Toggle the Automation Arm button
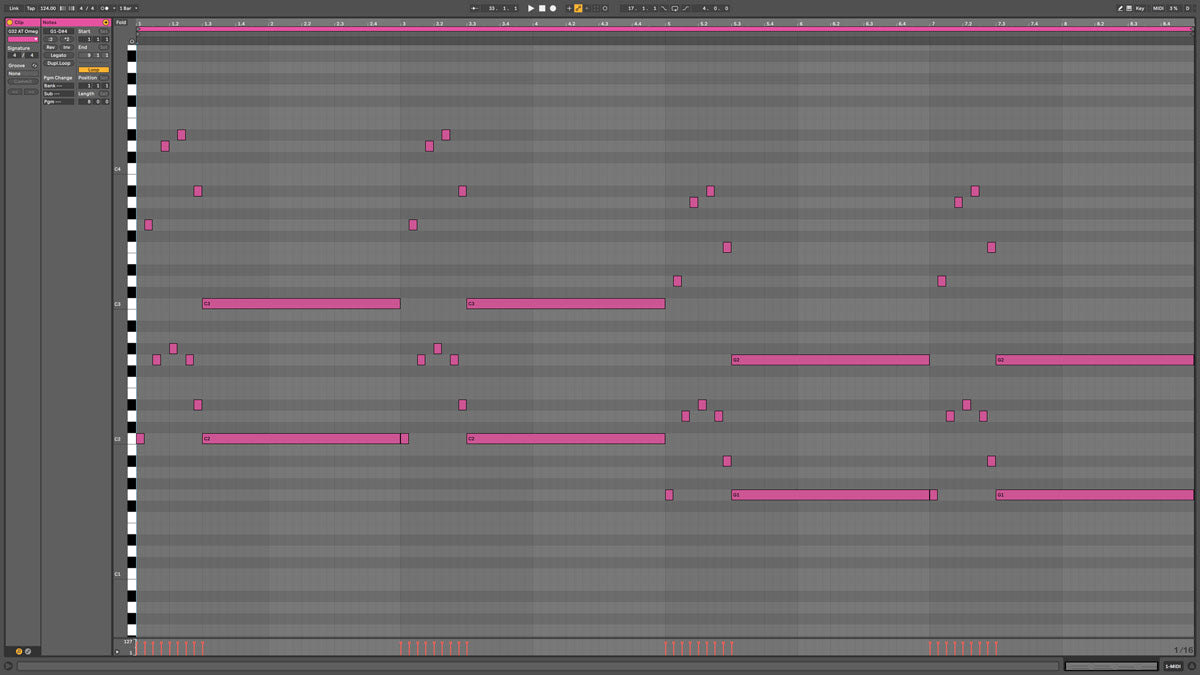1200x675 pixels. point(578,8)
